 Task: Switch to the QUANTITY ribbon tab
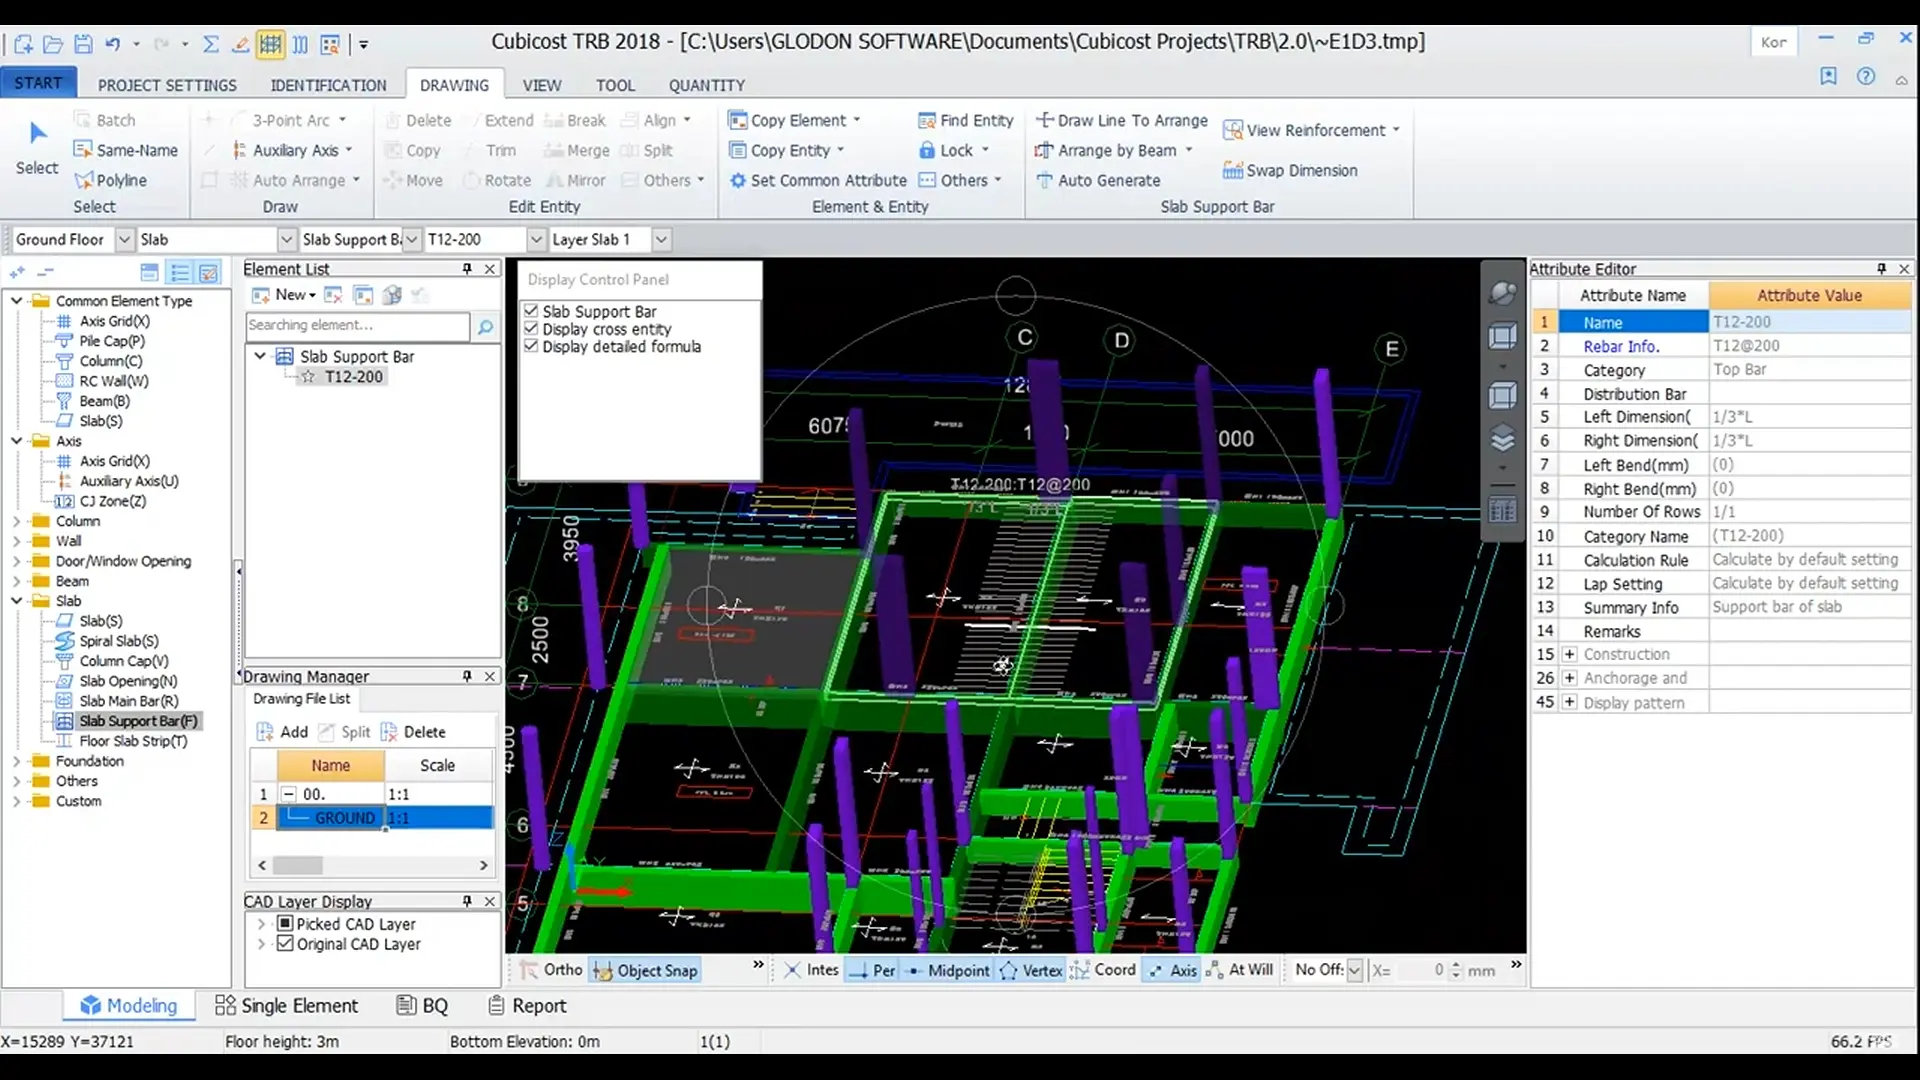click(x=706, y=86)
